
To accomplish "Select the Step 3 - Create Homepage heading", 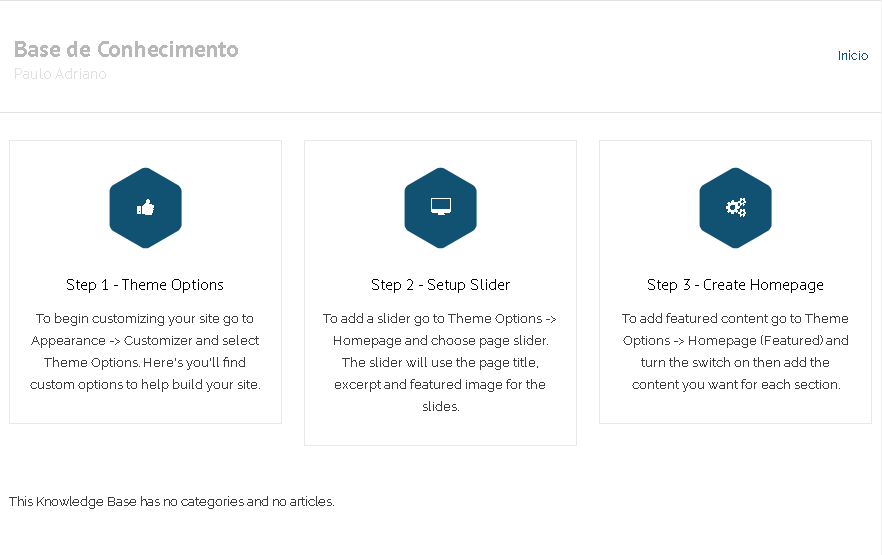I will 735,285.
